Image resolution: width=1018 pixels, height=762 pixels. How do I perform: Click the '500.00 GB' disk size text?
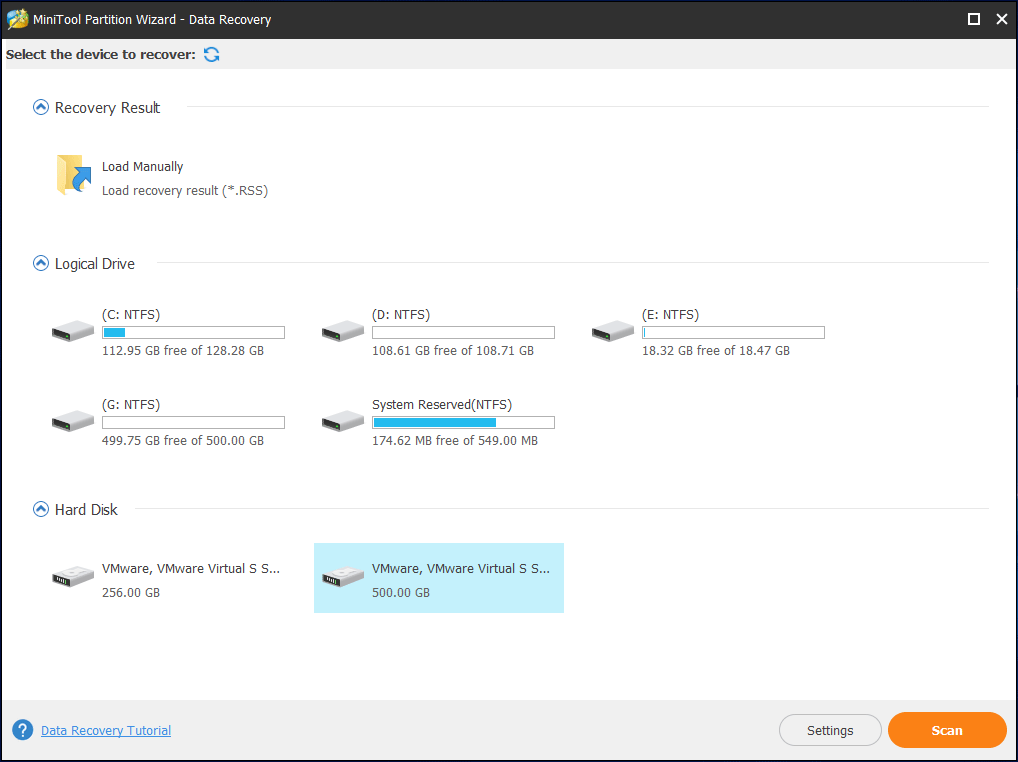pyautogui.click(x=401, y=593)
